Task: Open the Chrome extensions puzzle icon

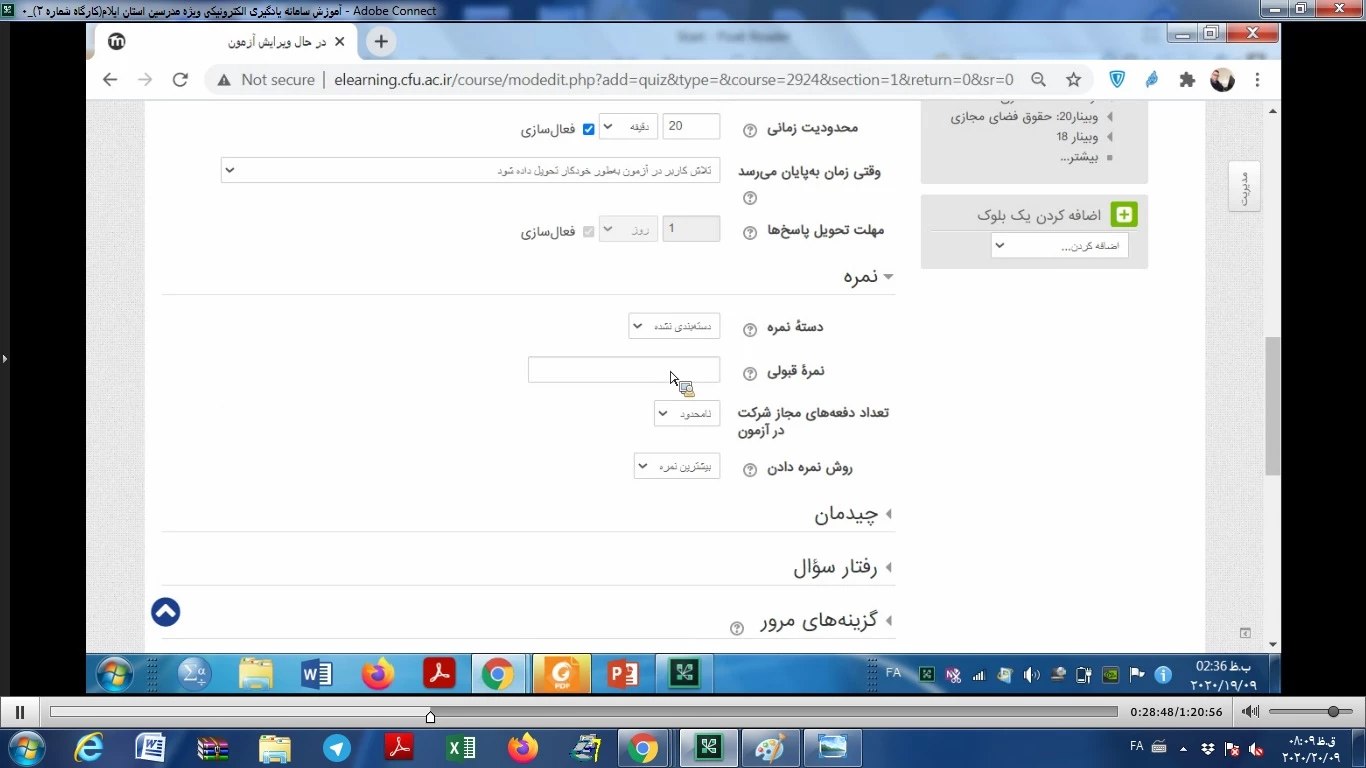Action: 1187,80
